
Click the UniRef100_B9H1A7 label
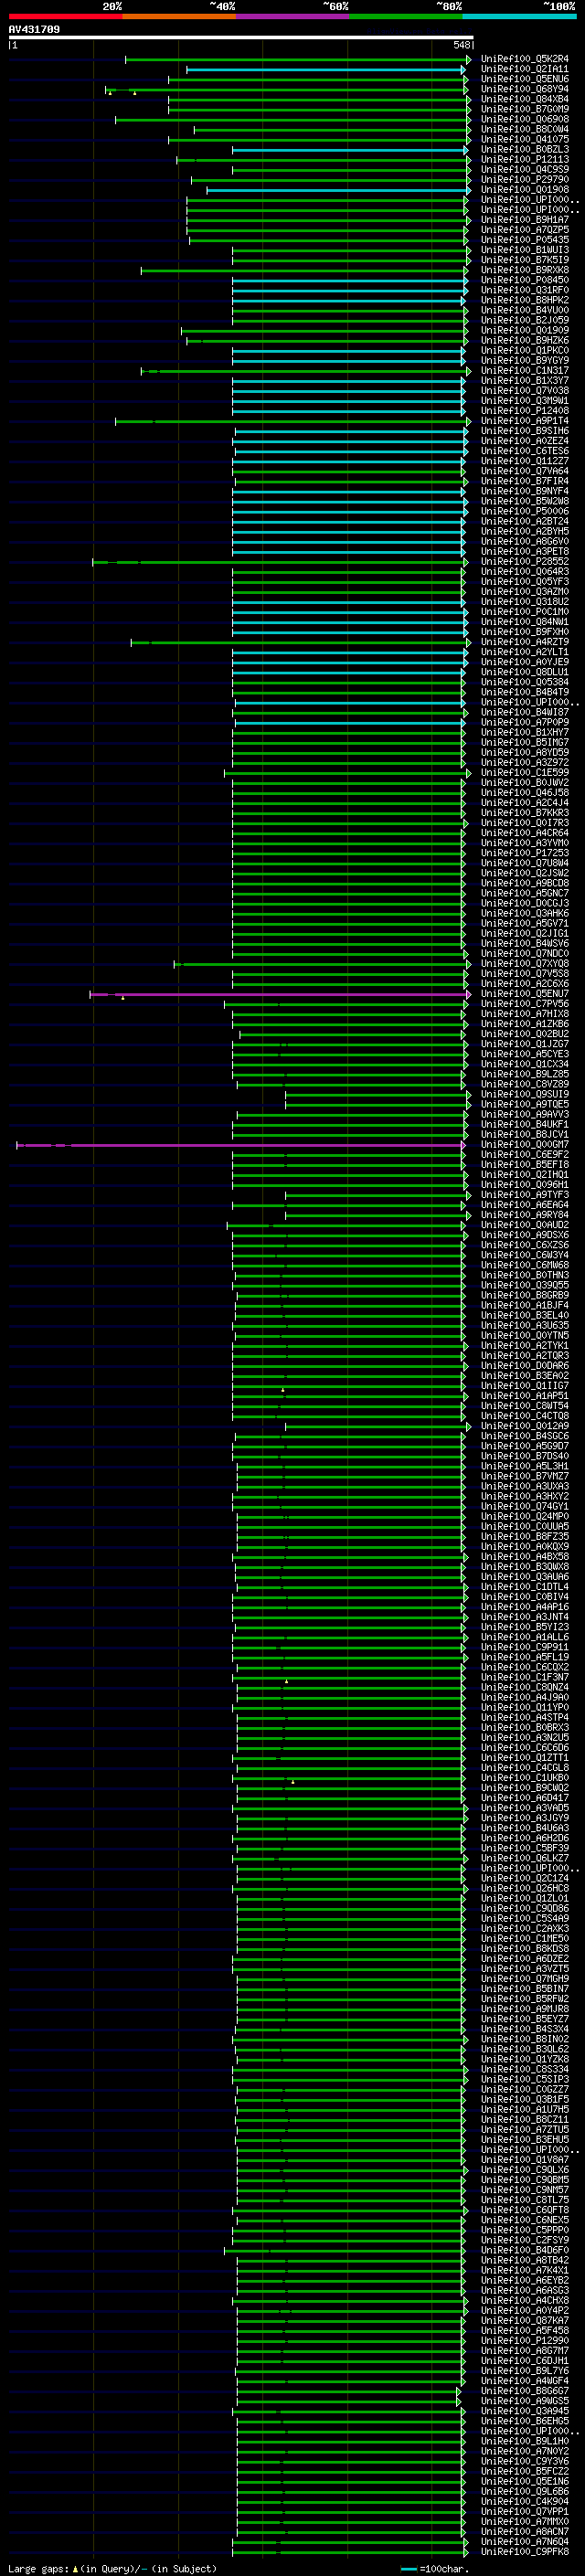click(x=524, y=220)
